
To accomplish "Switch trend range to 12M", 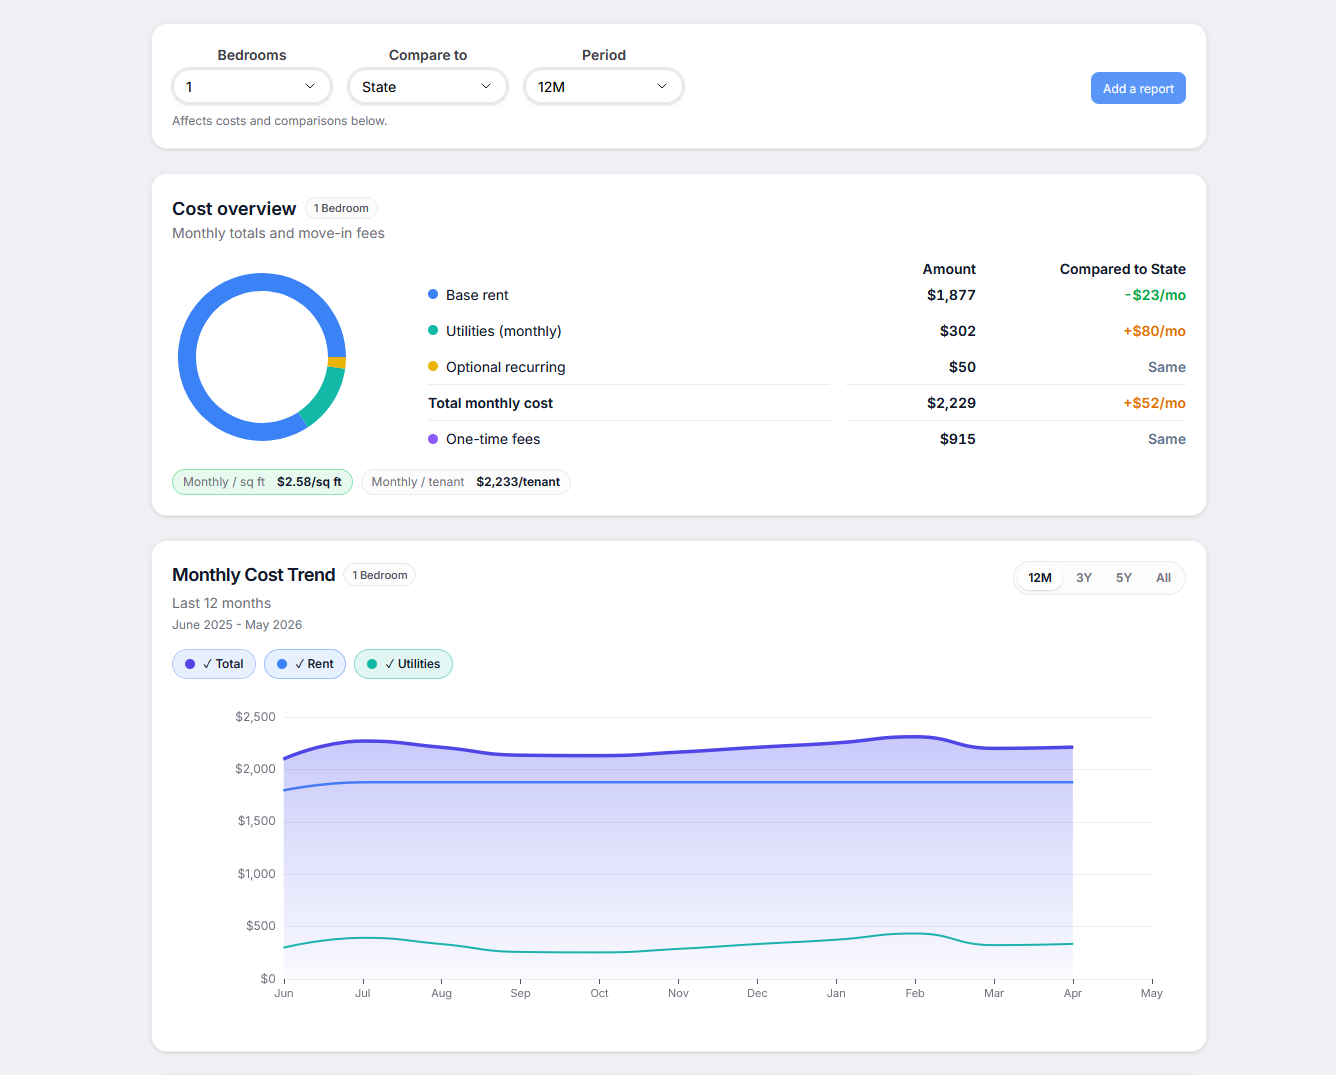I will 1040,578.
